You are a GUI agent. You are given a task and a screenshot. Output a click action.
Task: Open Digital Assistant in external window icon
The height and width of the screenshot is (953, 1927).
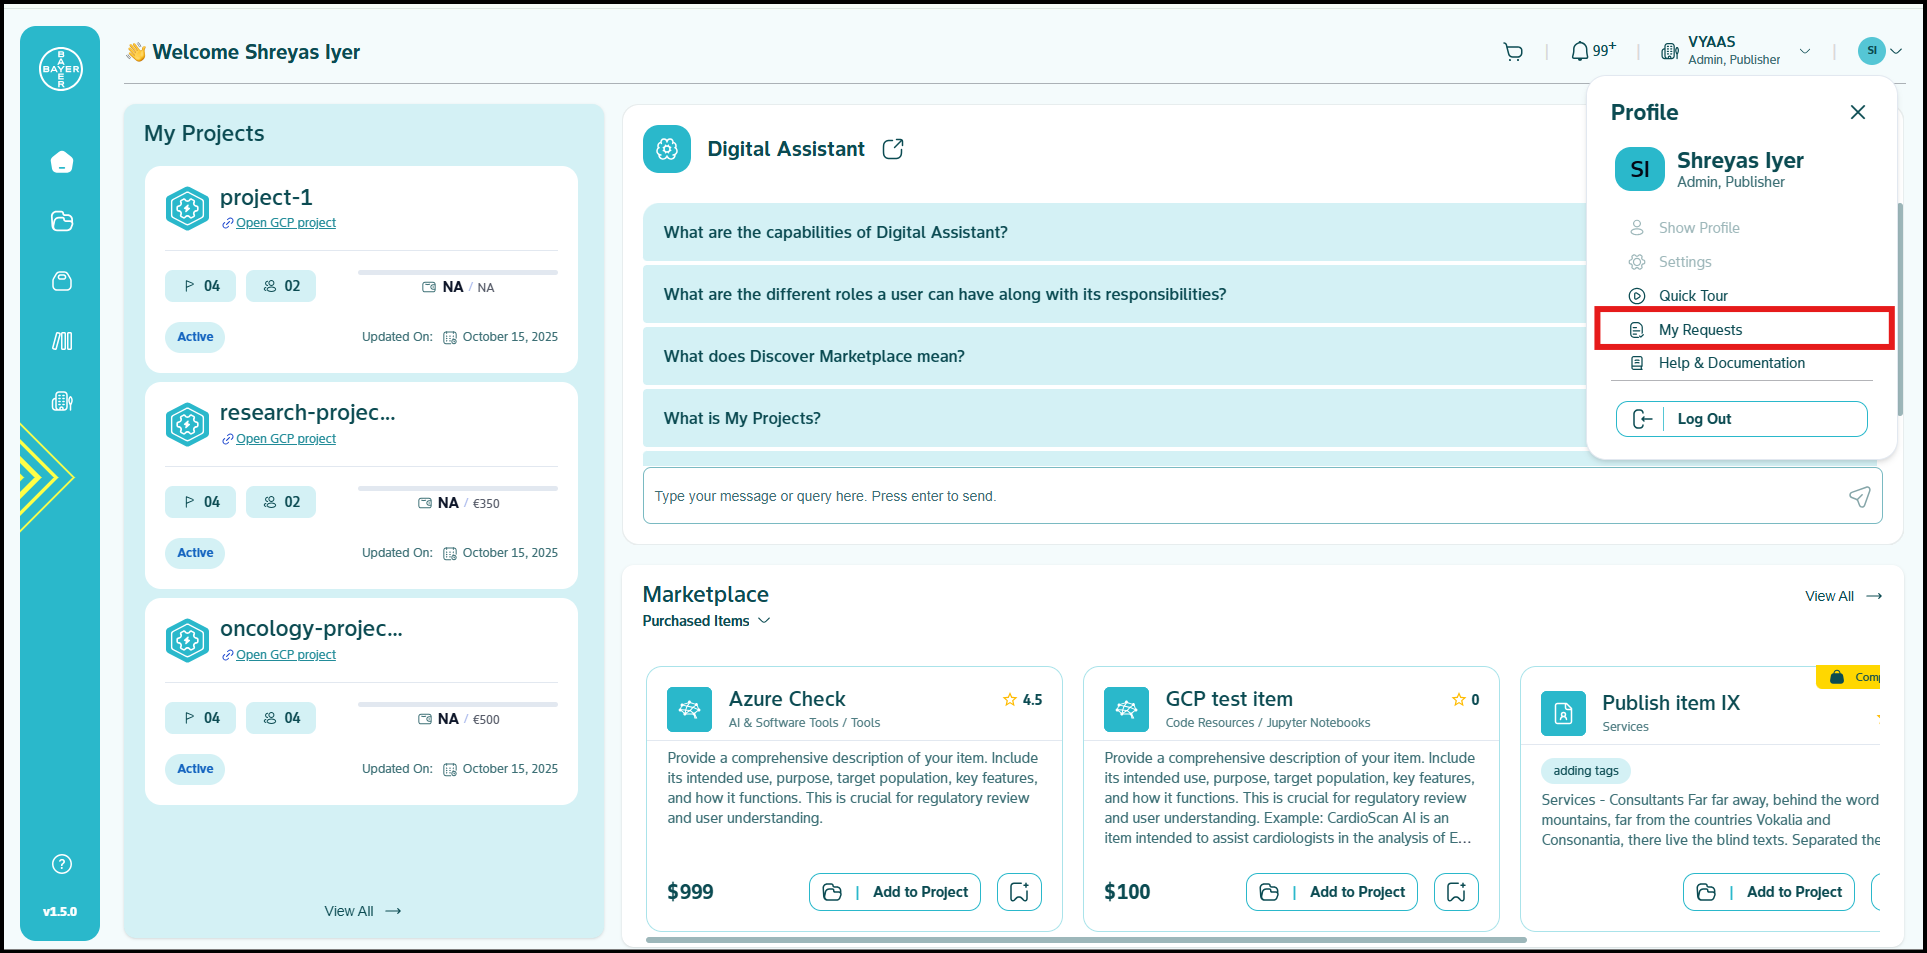(x=893, y=149)
